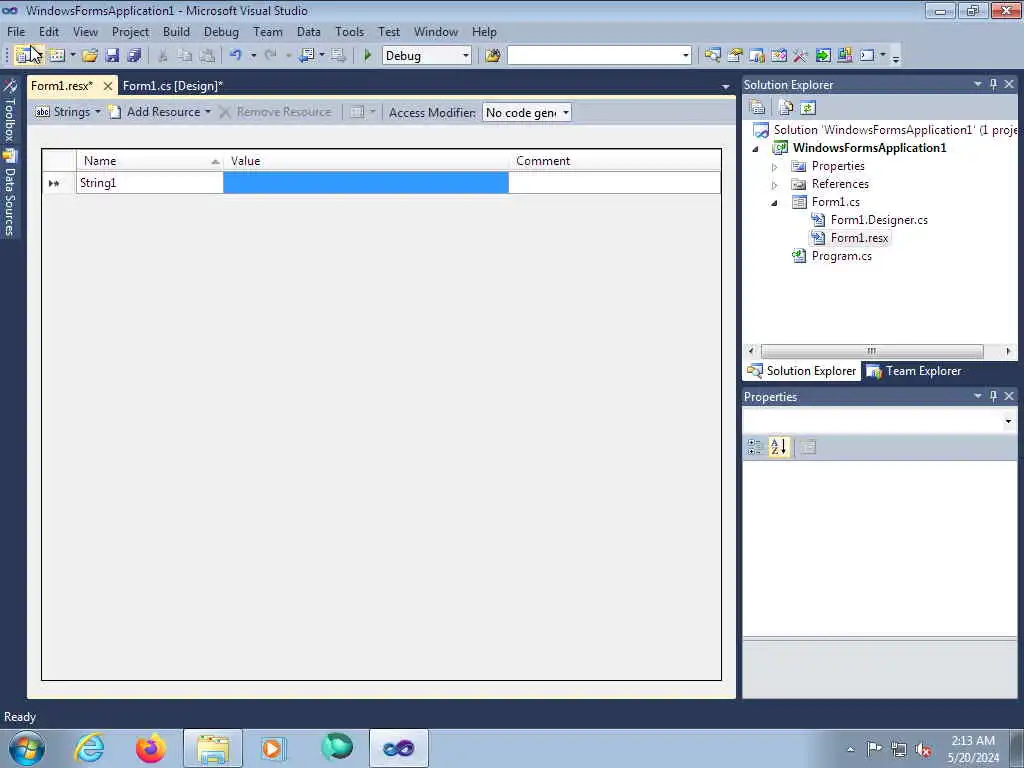This screenshot has height=768, width=1024.
Task: Click the New Project toolbar icon
Action: tap(25, 56)
